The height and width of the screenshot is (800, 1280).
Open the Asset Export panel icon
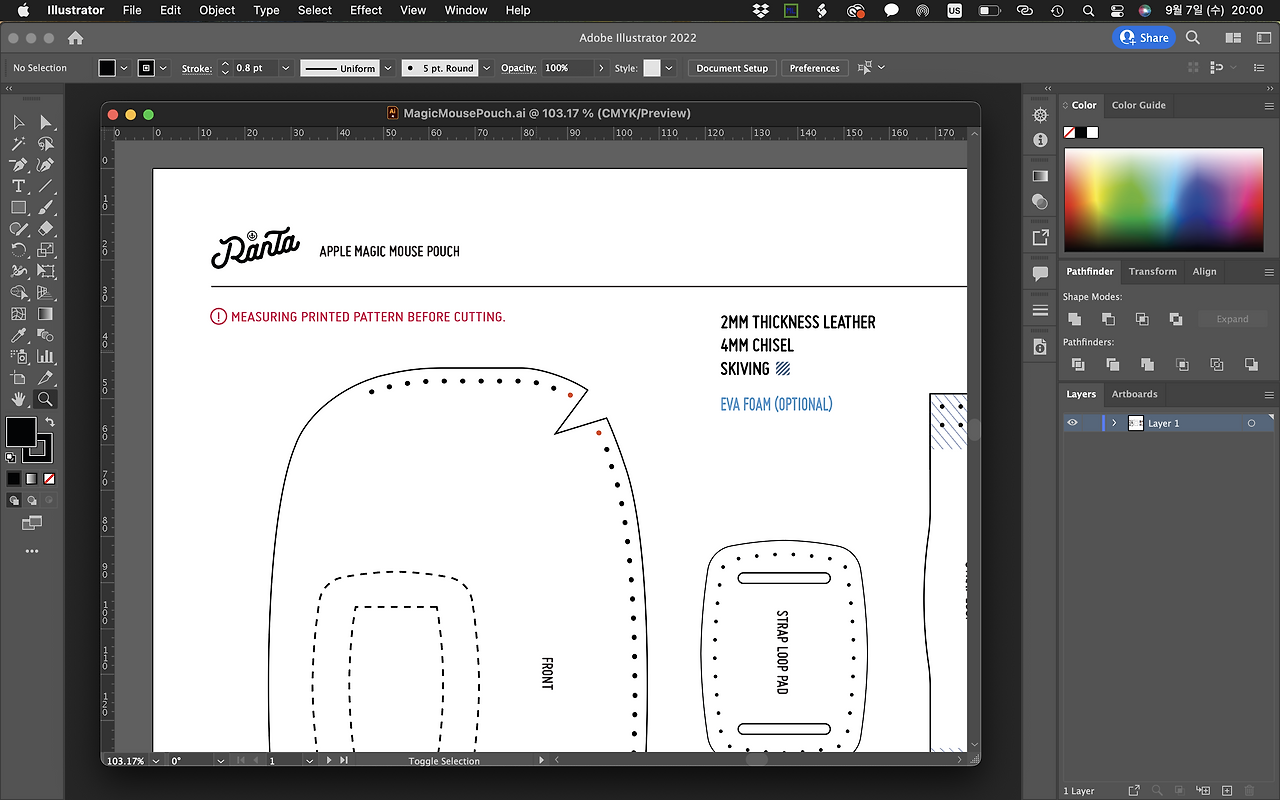1040,238
